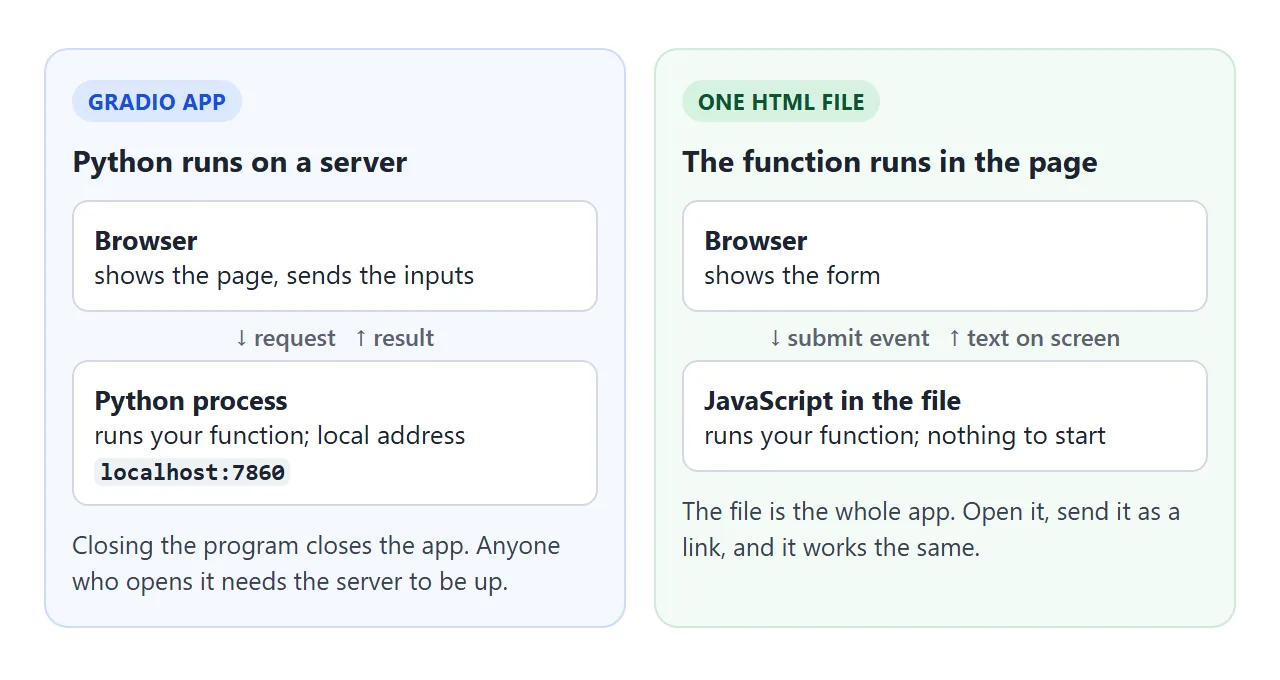Click the GRADIO APP badge

[x=157, y=102]
